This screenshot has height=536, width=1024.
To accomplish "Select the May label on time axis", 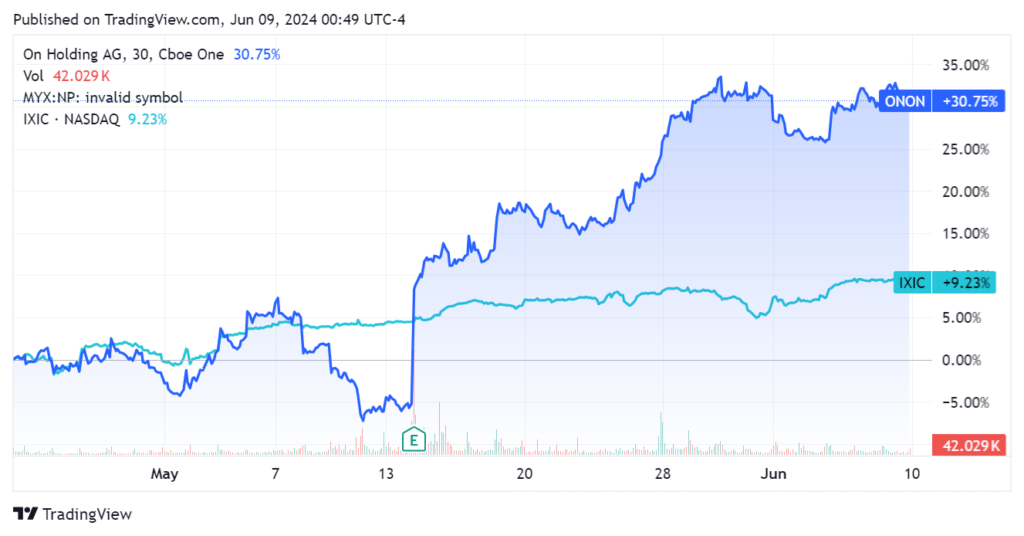I will pos(164,472).
